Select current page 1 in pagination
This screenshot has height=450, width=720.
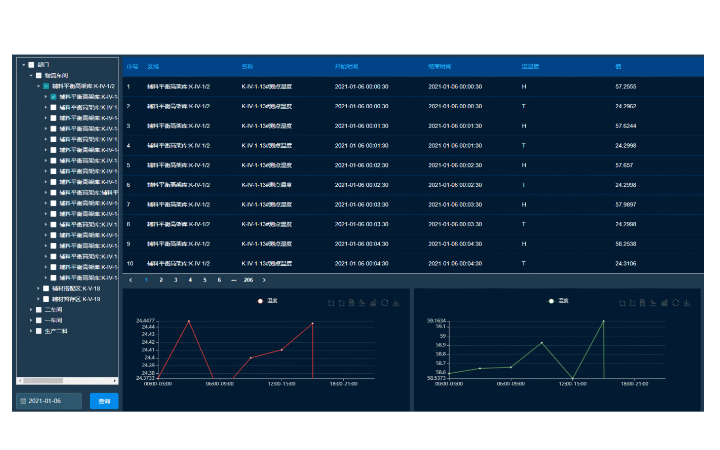pyautogui.click(x=146, y=280)
